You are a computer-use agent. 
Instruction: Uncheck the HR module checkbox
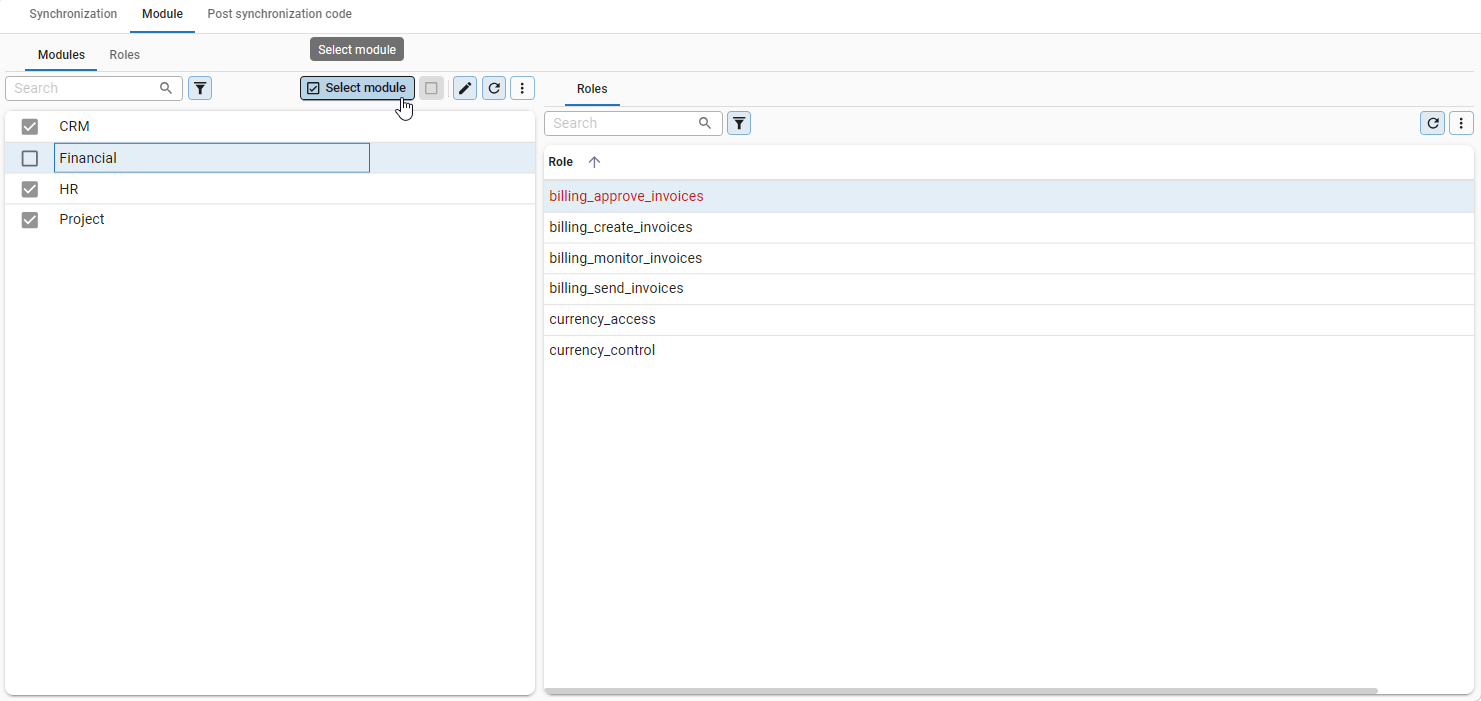pos(30,189)
